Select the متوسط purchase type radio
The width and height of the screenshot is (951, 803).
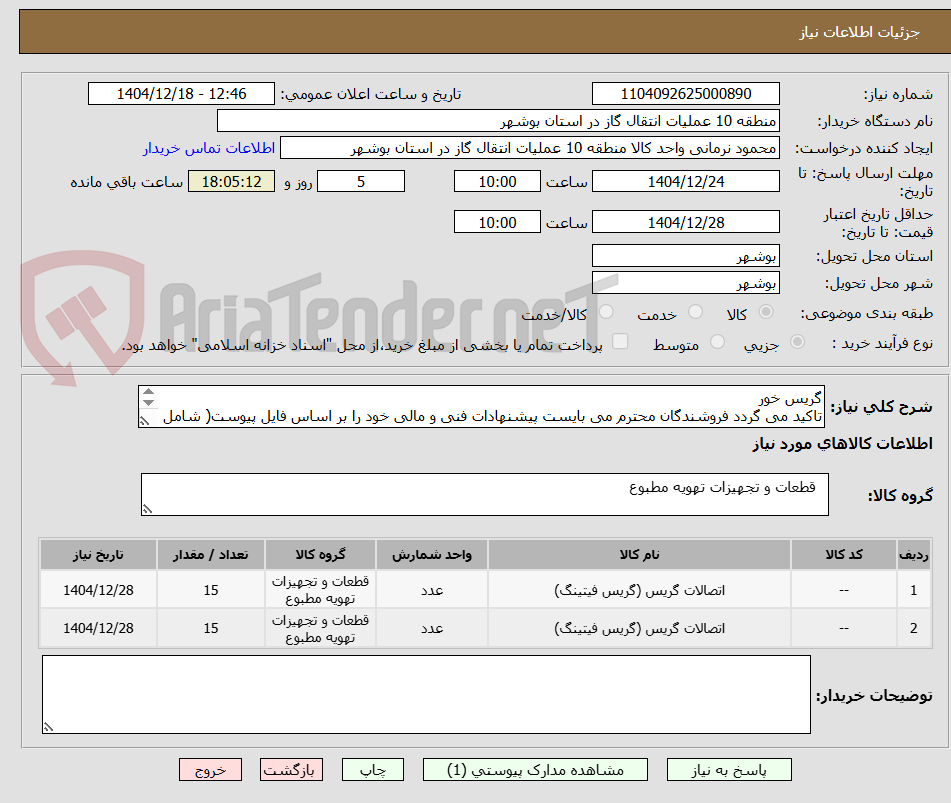tap(717, 342)
